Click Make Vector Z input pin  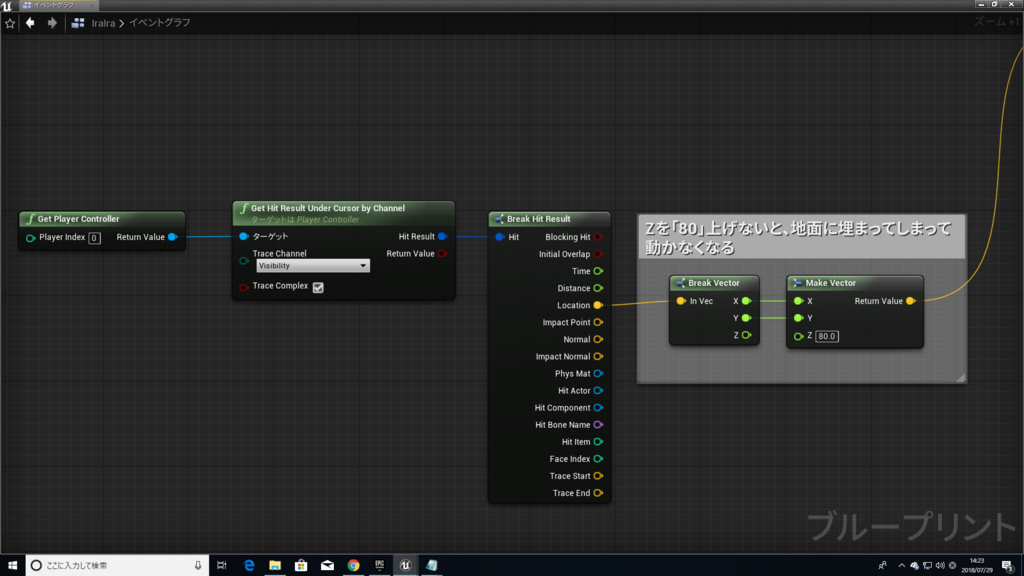point(798,336)
